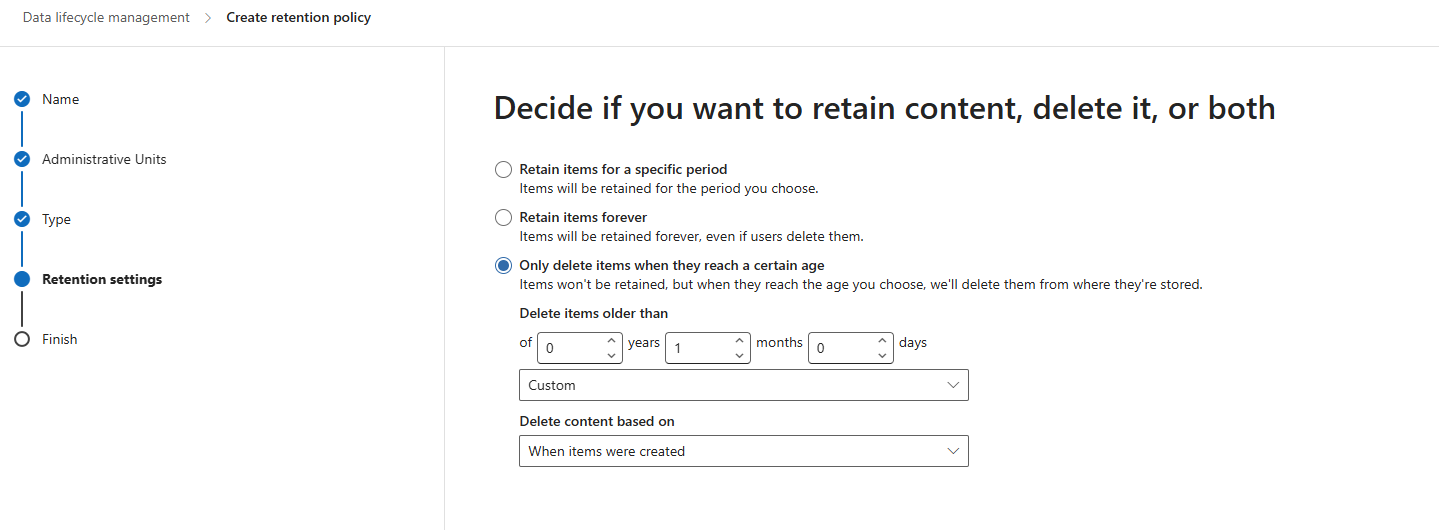This screenshot has height=530, width=1439.
Task: Open the Type wizard step
Action: (x=56, y=219)
